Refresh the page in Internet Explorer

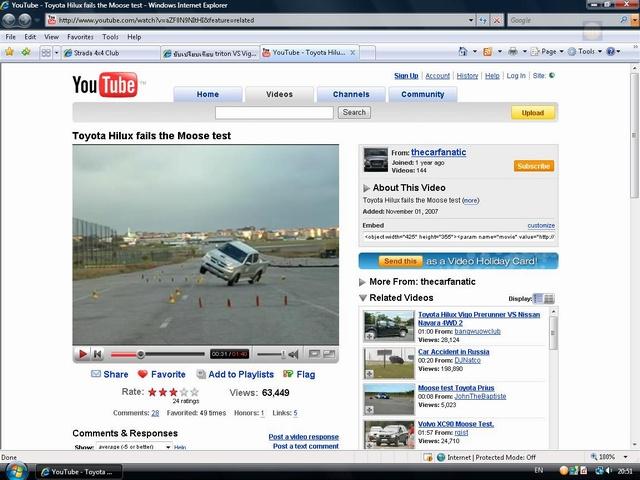tap(483, 20)
